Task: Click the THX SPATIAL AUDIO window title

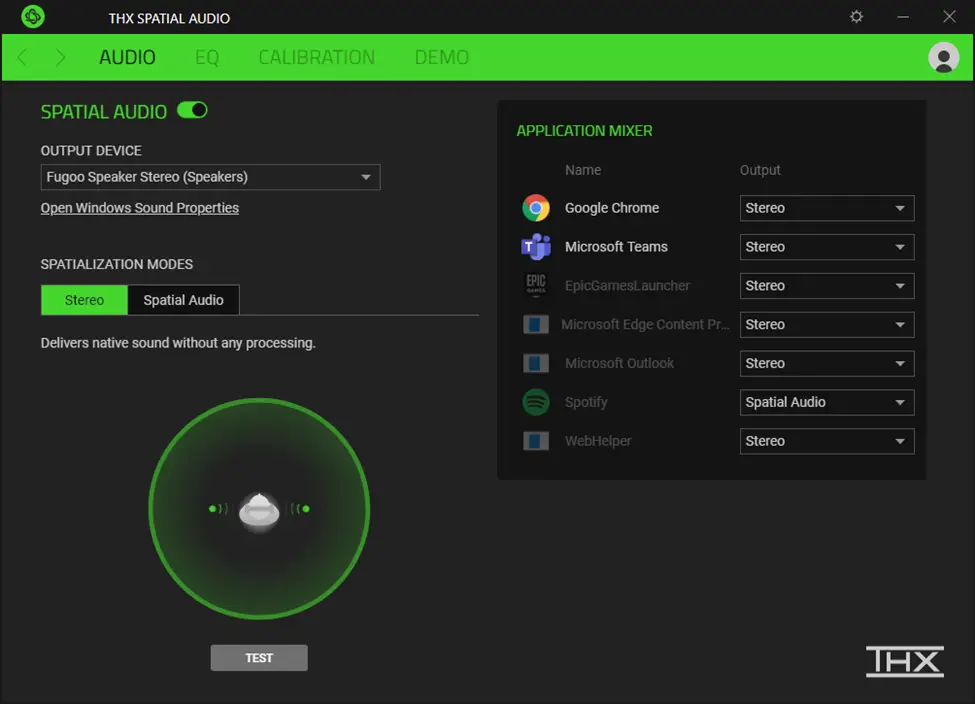Action: [x=169, y=19]
